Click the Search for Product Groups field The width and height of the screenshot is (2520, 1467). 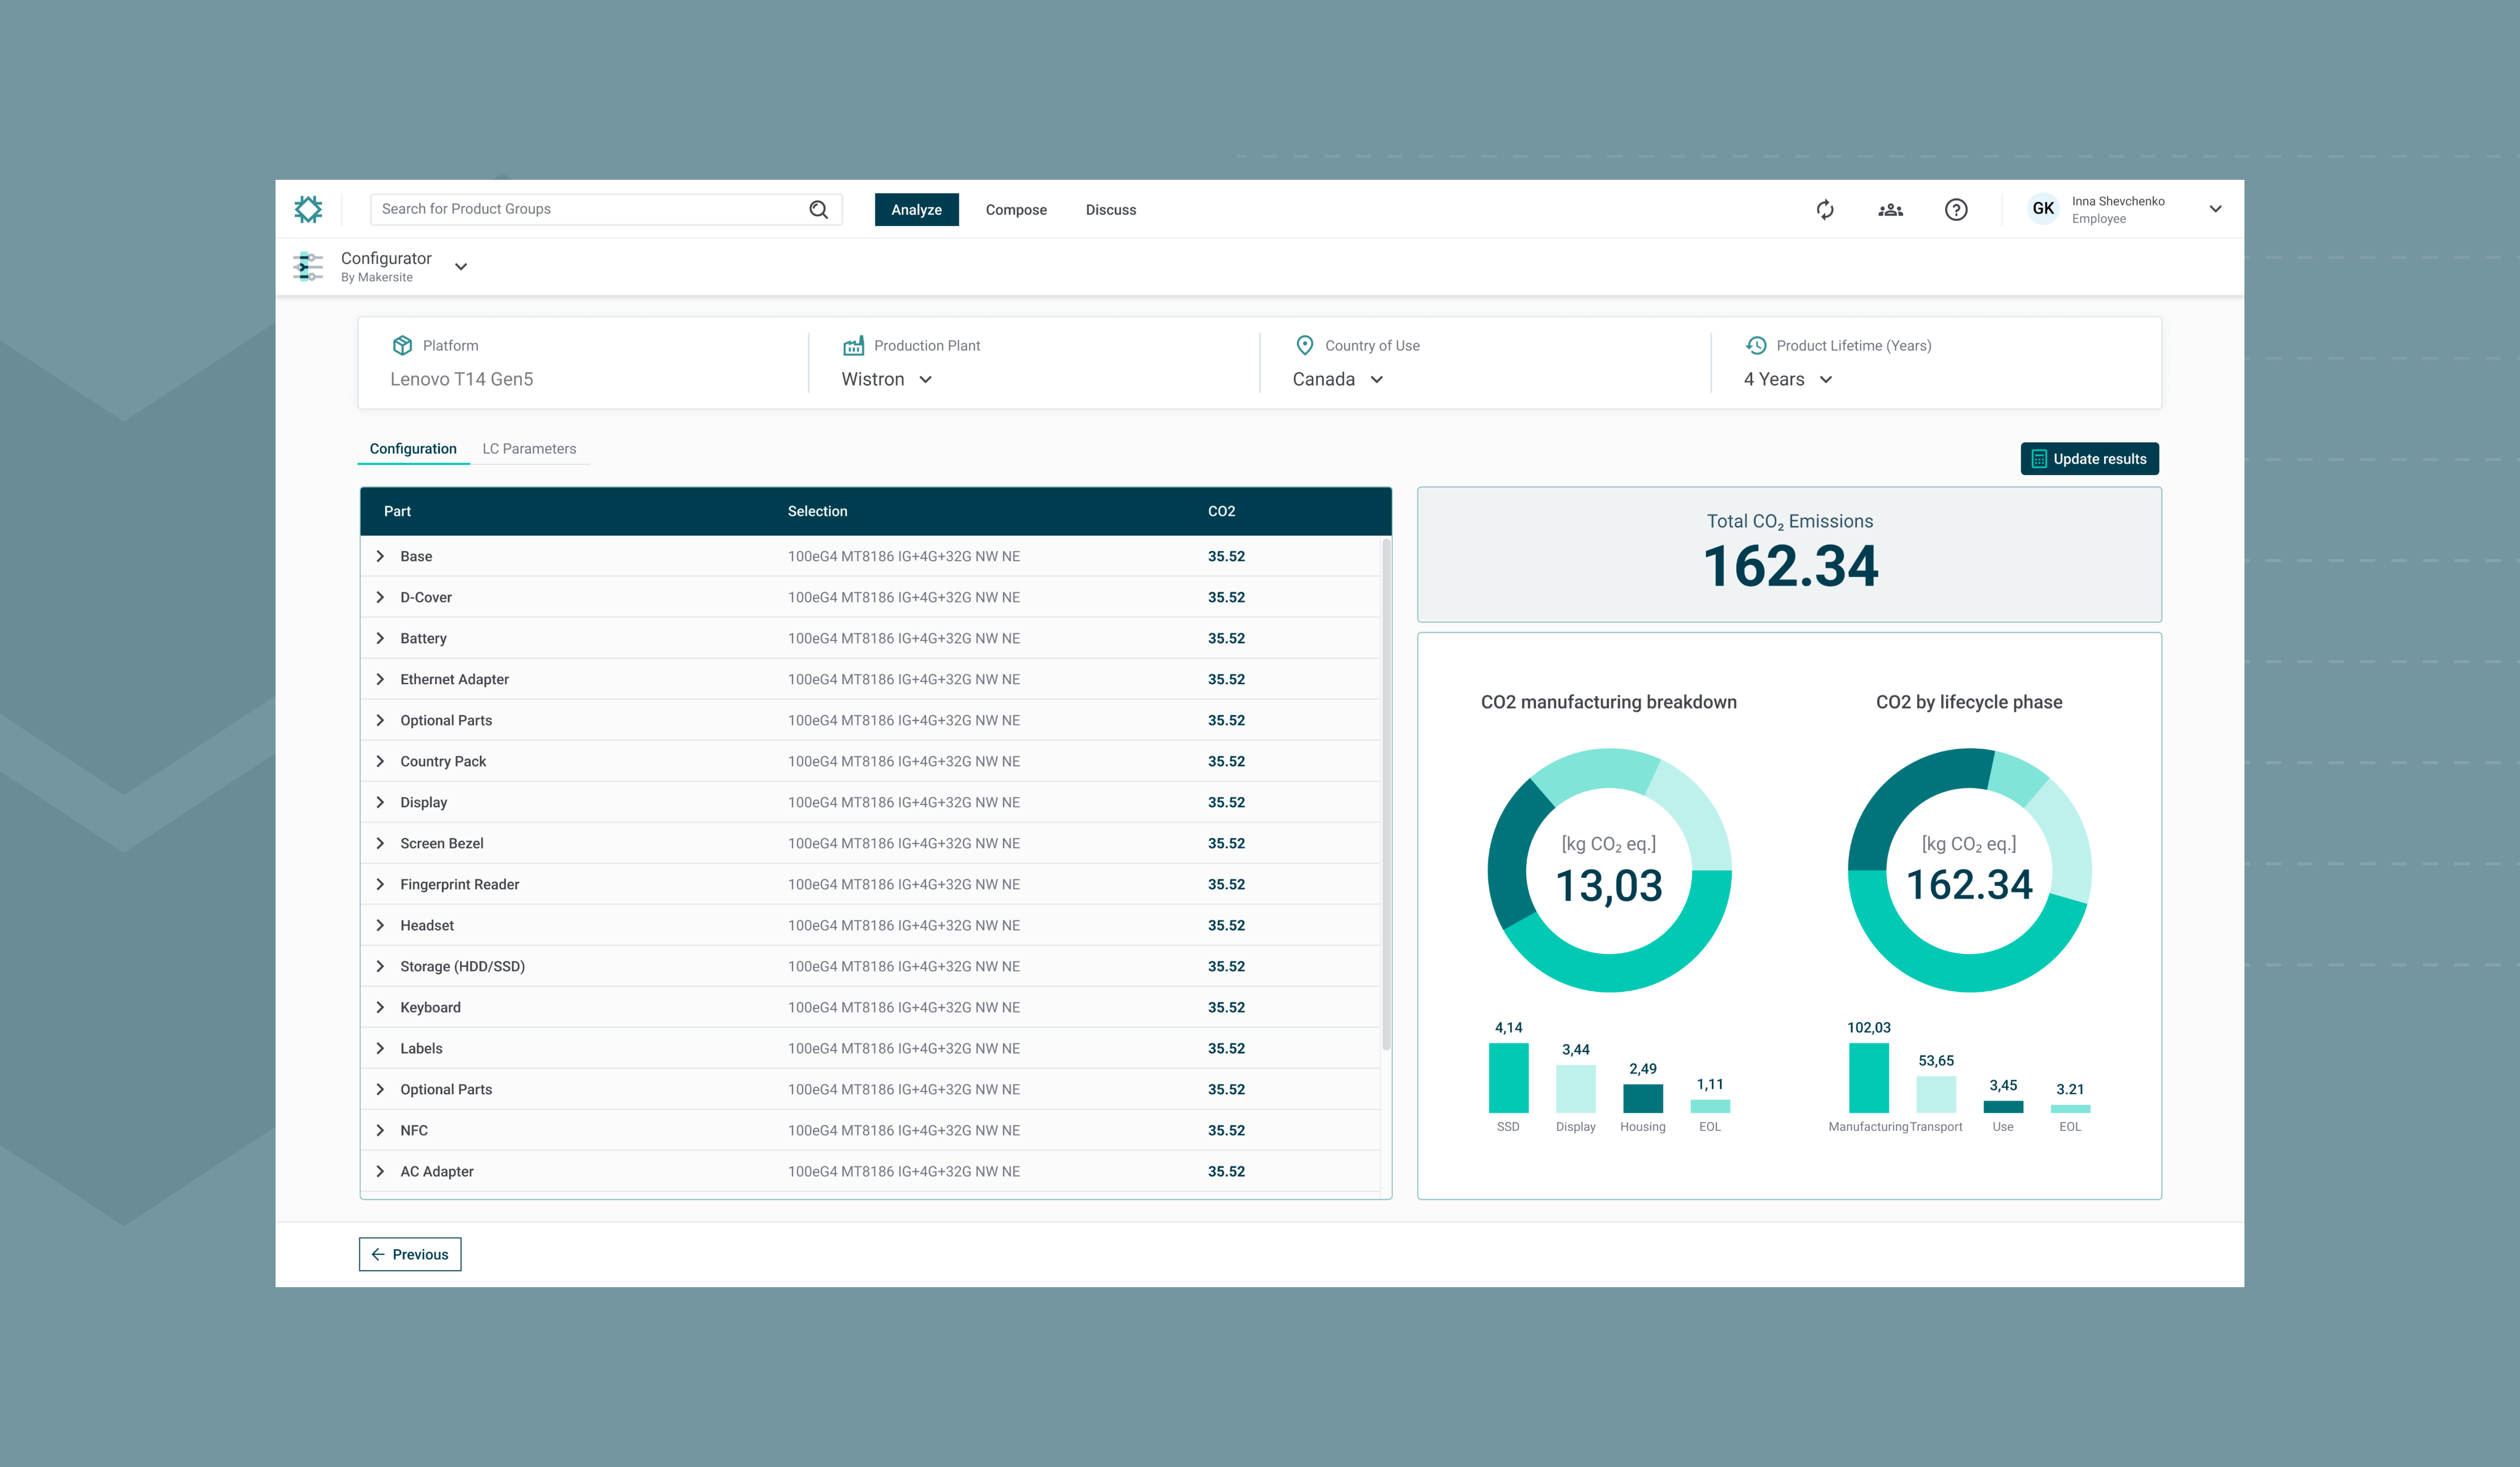pos(606,209)
